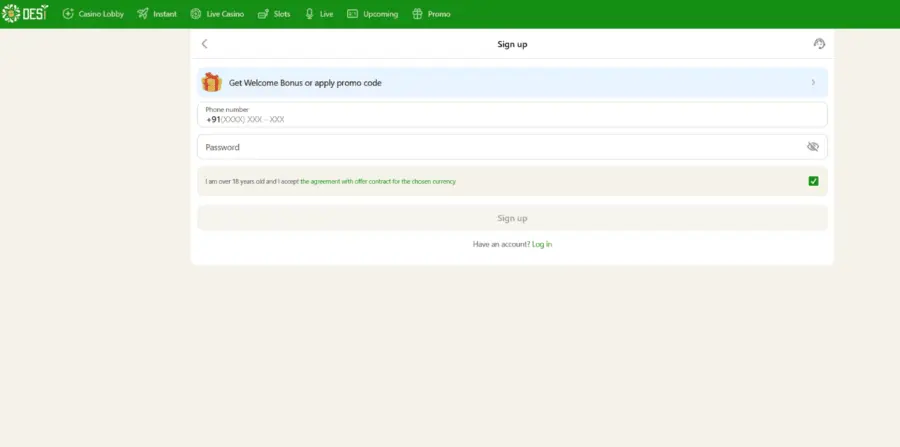
Task: Click the DESI logo in the header
Action: coord(25,13)
